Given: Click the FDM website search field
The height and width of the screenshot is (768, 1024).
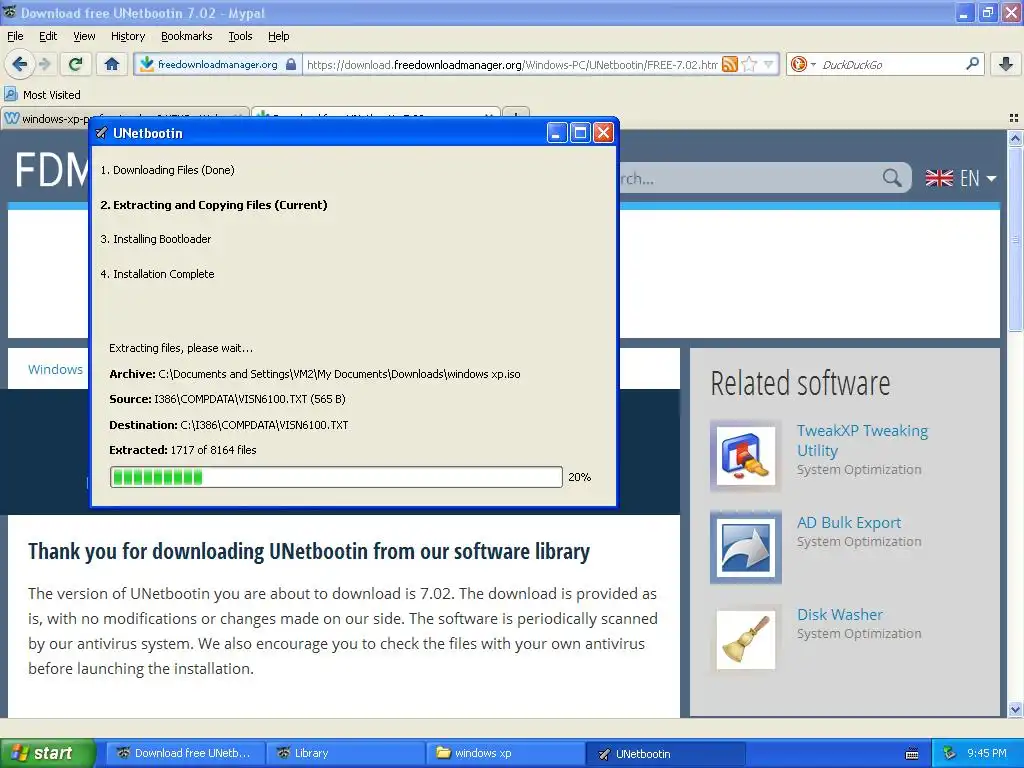Looking at the screenshot, I should pos(751,178).
